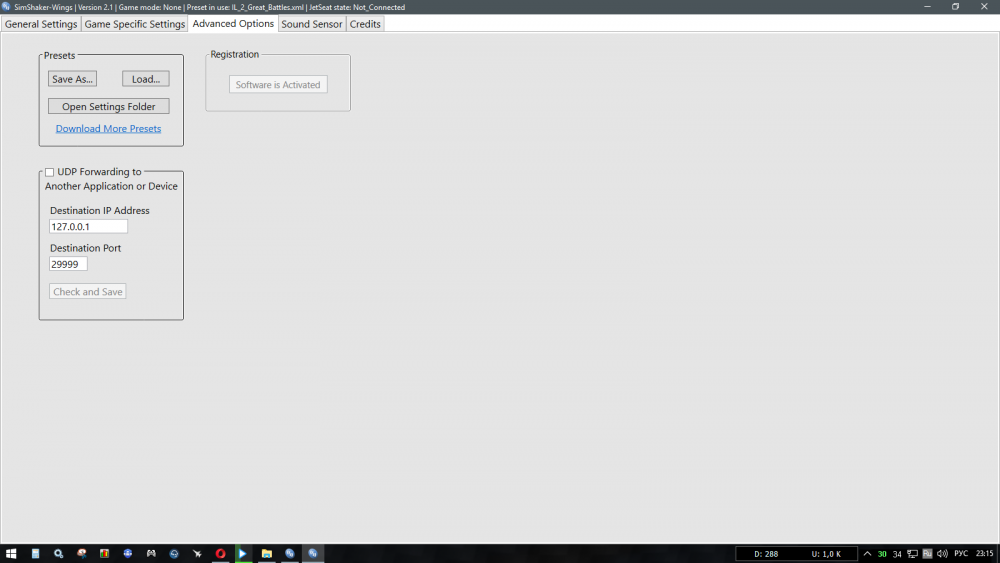Open the game controller taskbar icon
The height and width of the screenshot is (563, 1000).
pos(151,553)
